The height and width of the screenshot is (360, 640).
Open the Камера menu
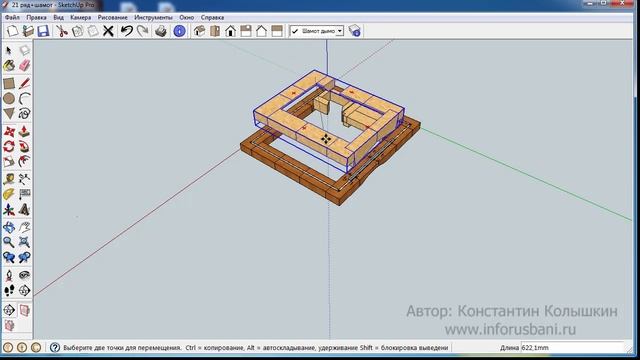80,18
